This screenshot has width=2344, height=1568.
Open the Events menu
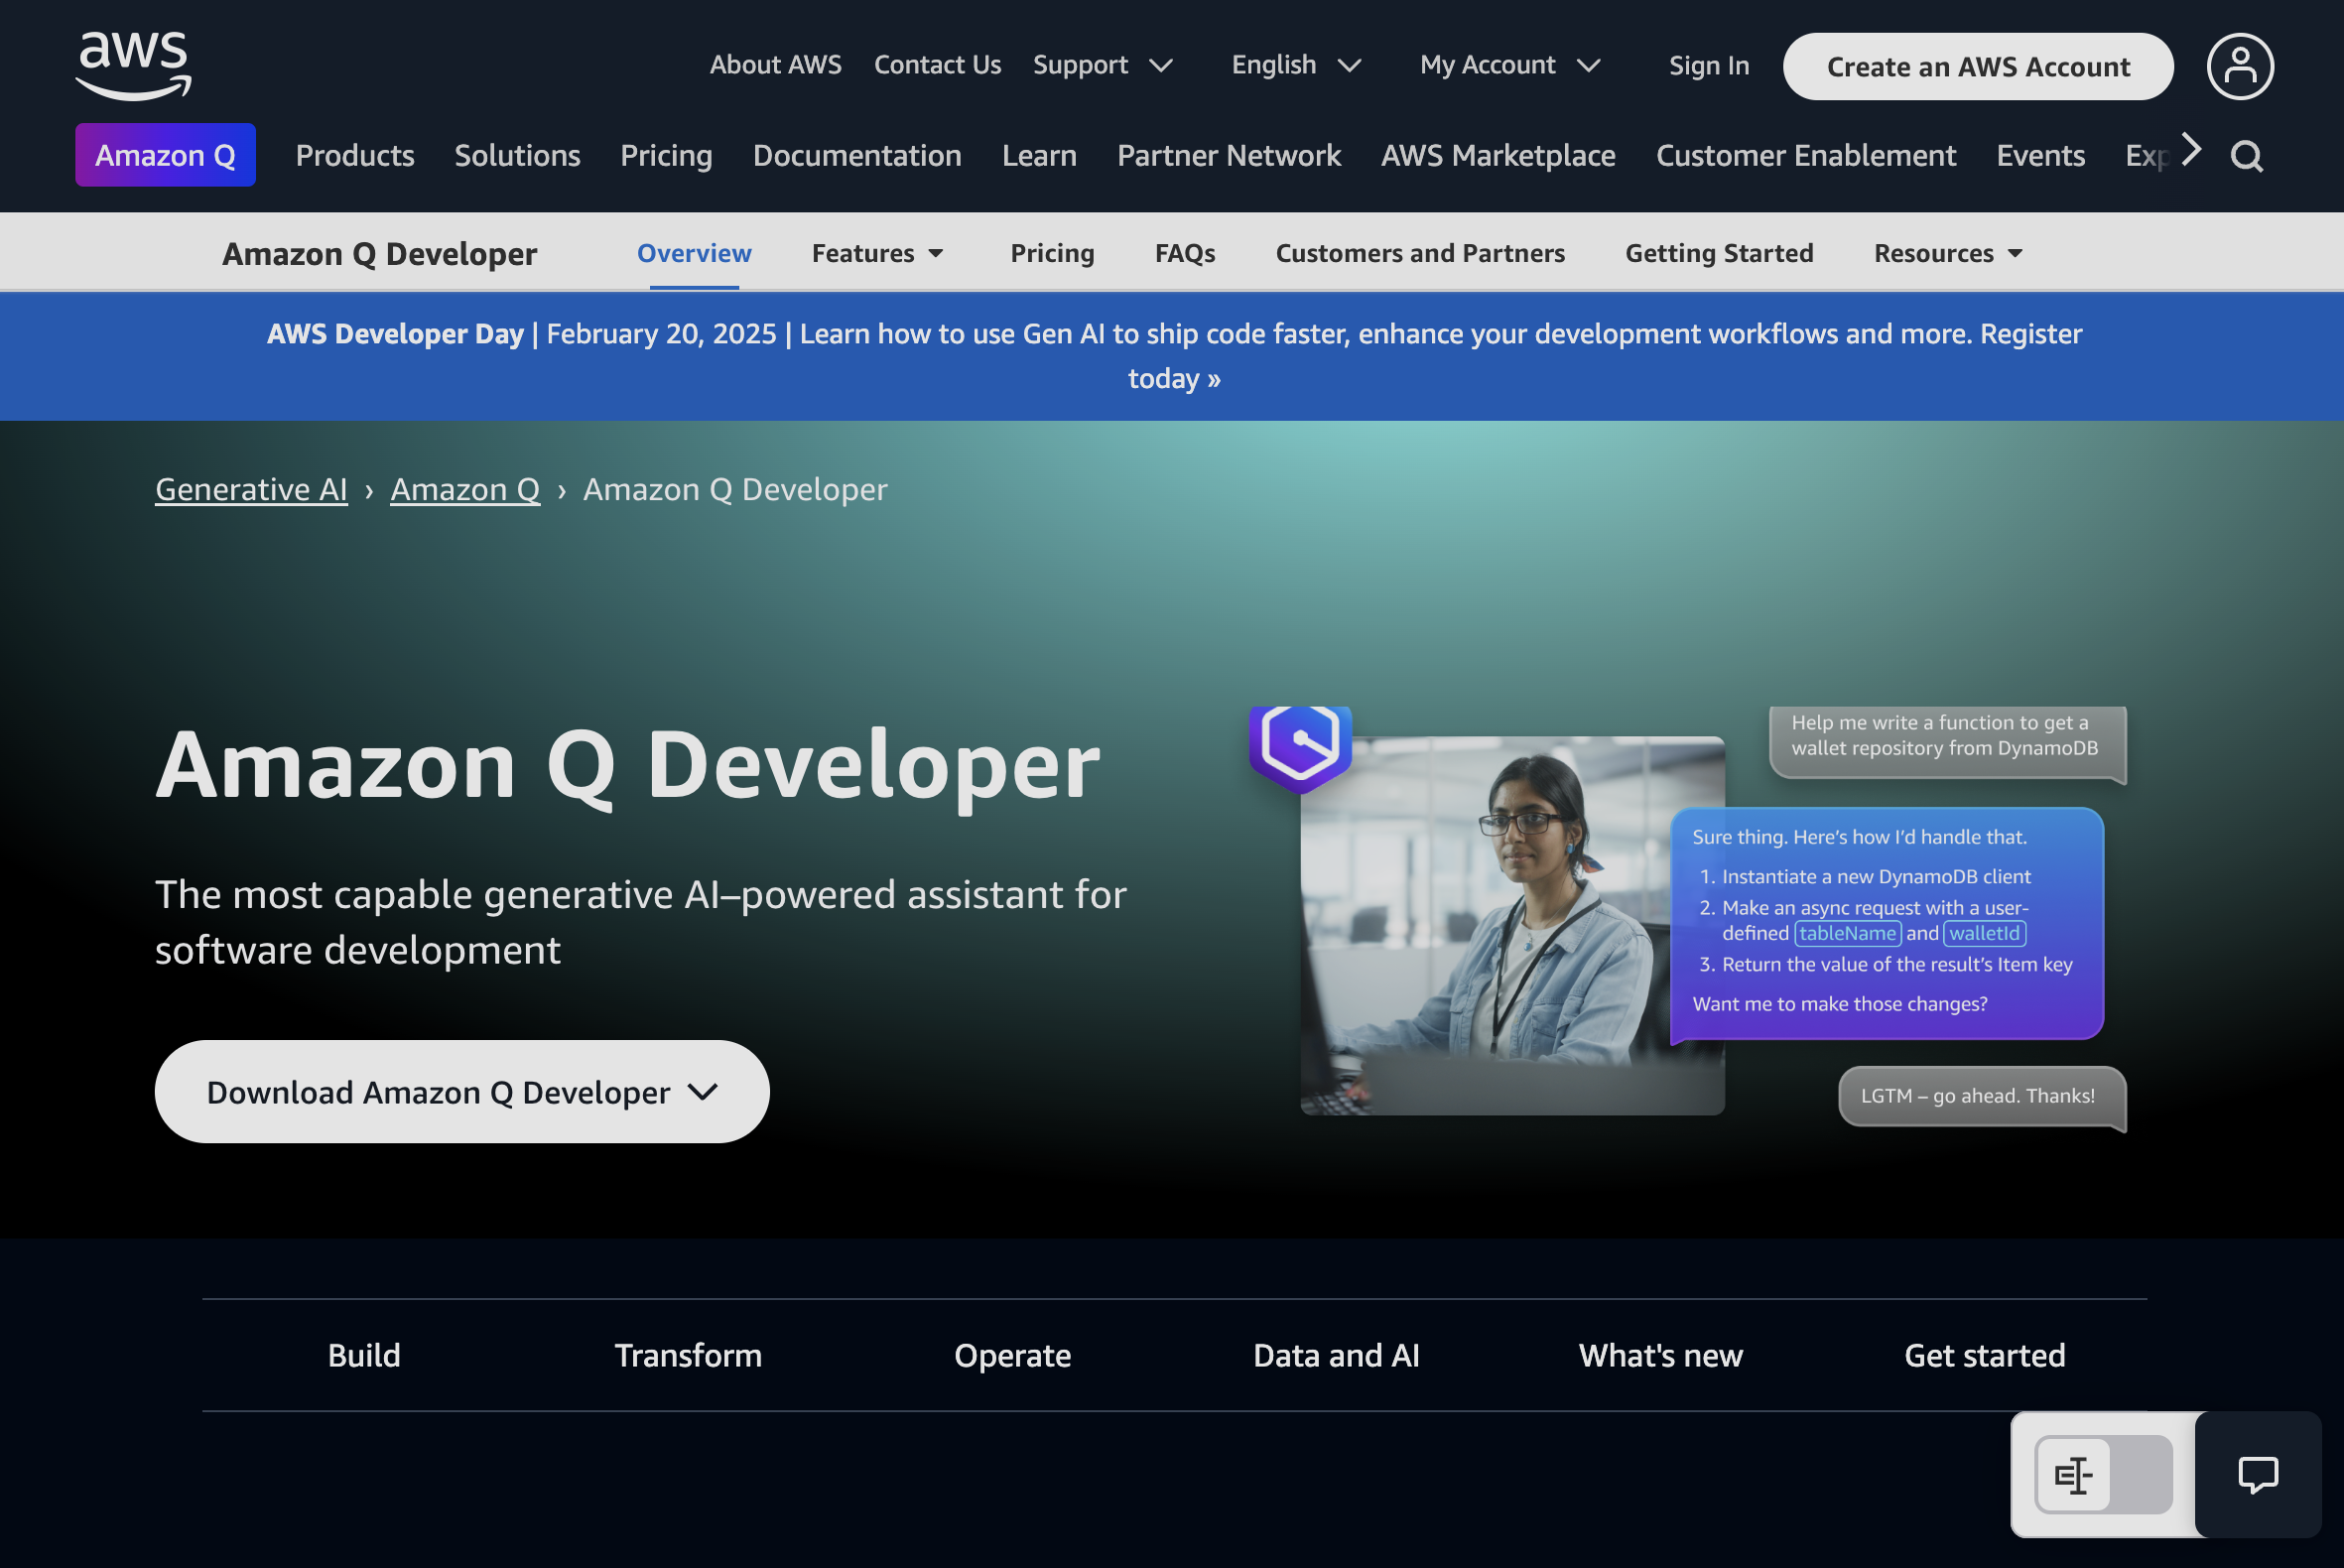[2040, 156]
